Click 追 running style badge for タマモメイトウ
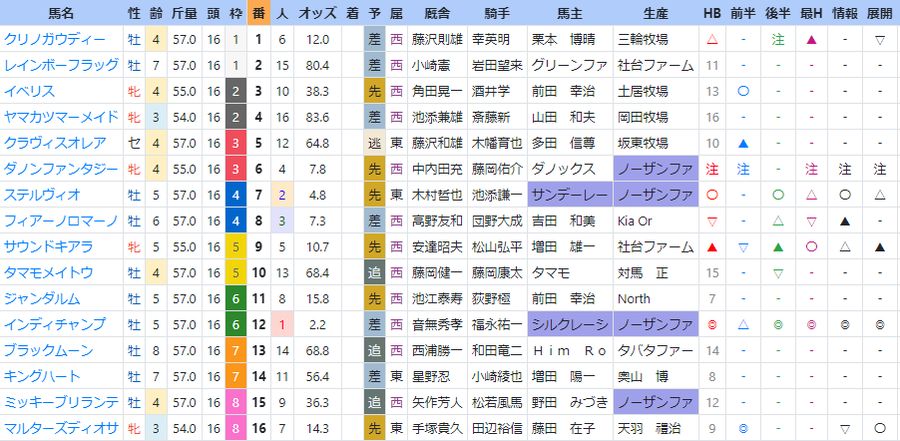Image resolution: width=900 pixels, height=441 pixels. 374,272
